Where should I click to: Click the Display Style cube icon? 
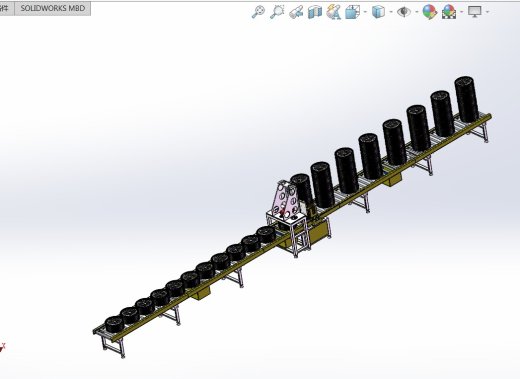378,12
